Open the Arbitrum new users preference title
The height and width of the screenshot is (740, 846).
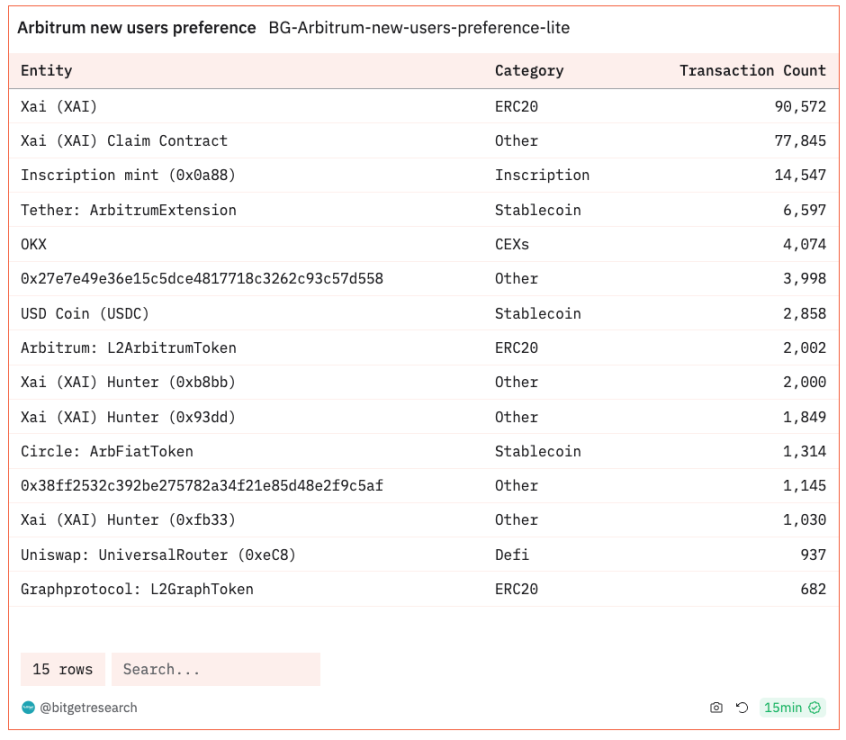(x=137, y=28)
